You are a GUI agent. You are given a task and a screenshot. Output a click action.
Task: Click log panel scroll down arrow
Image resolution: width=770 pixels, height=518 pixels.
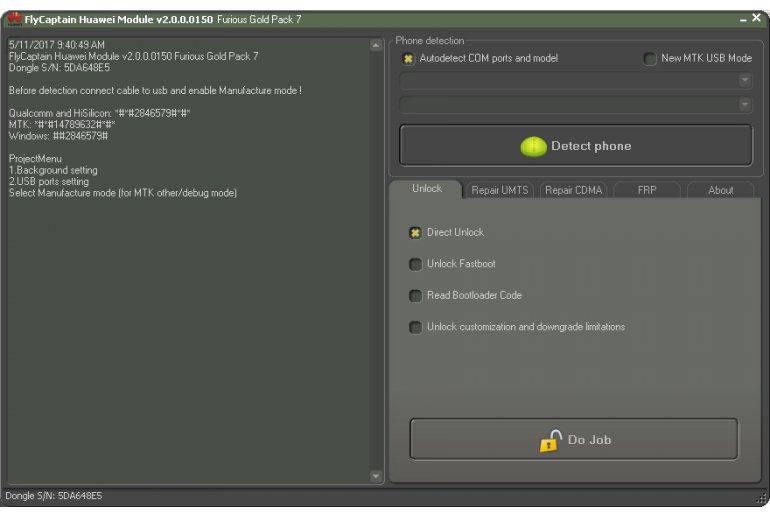point(376,476)
